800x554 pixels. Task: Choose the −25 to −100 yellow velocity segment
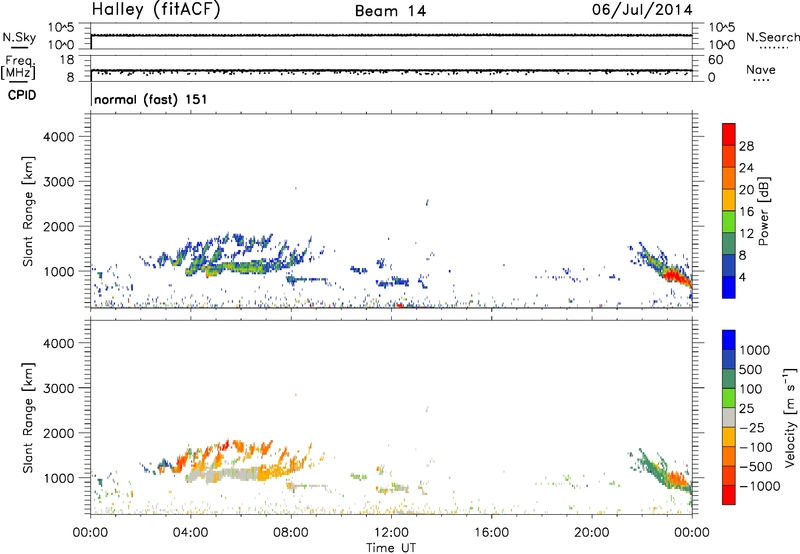click(729, 437)
